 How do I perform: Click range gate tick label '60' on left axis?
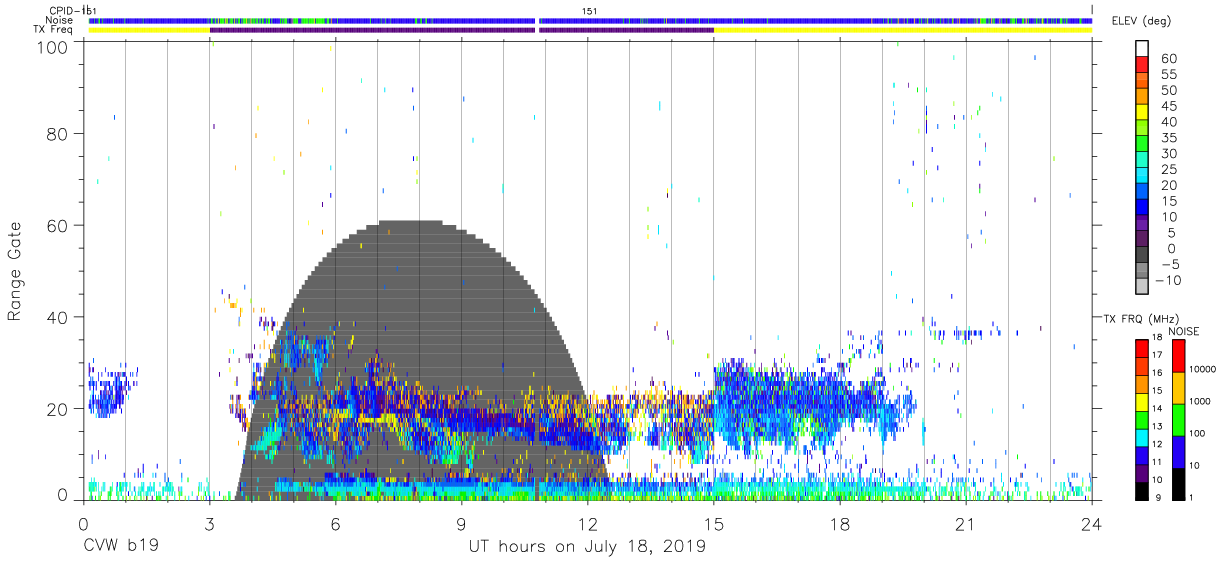tap(57, 225)
